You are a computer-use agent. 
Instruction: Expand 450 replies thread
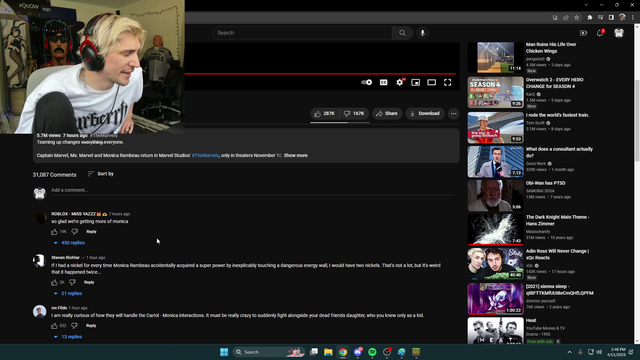(69, 243)
